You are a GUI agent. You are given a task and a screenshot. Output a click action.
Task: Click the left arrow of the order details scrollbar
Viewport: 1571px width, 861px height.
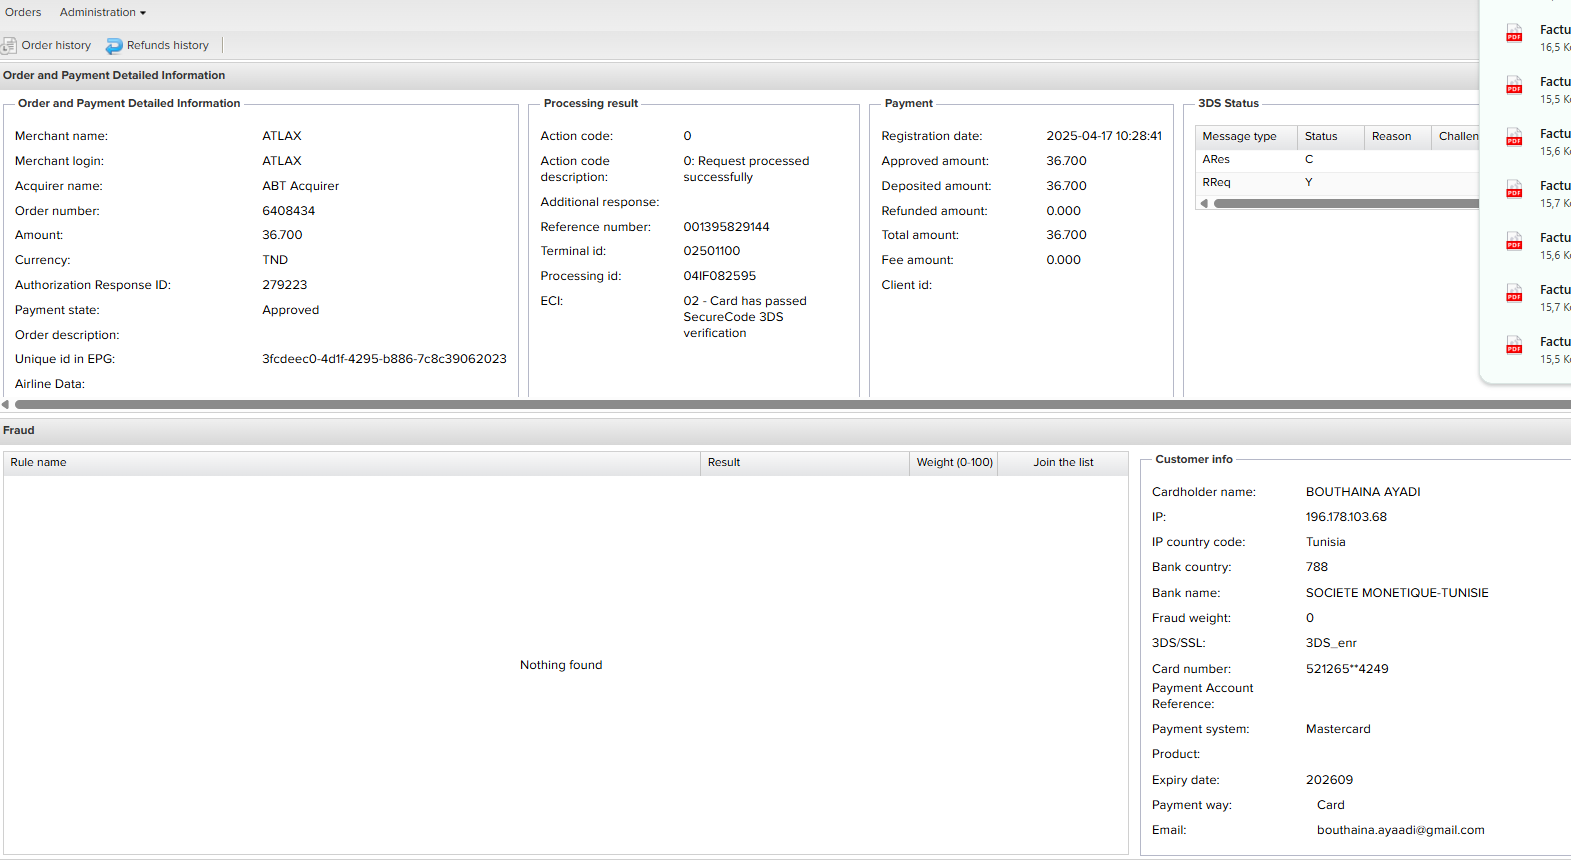tap(6, 405)
